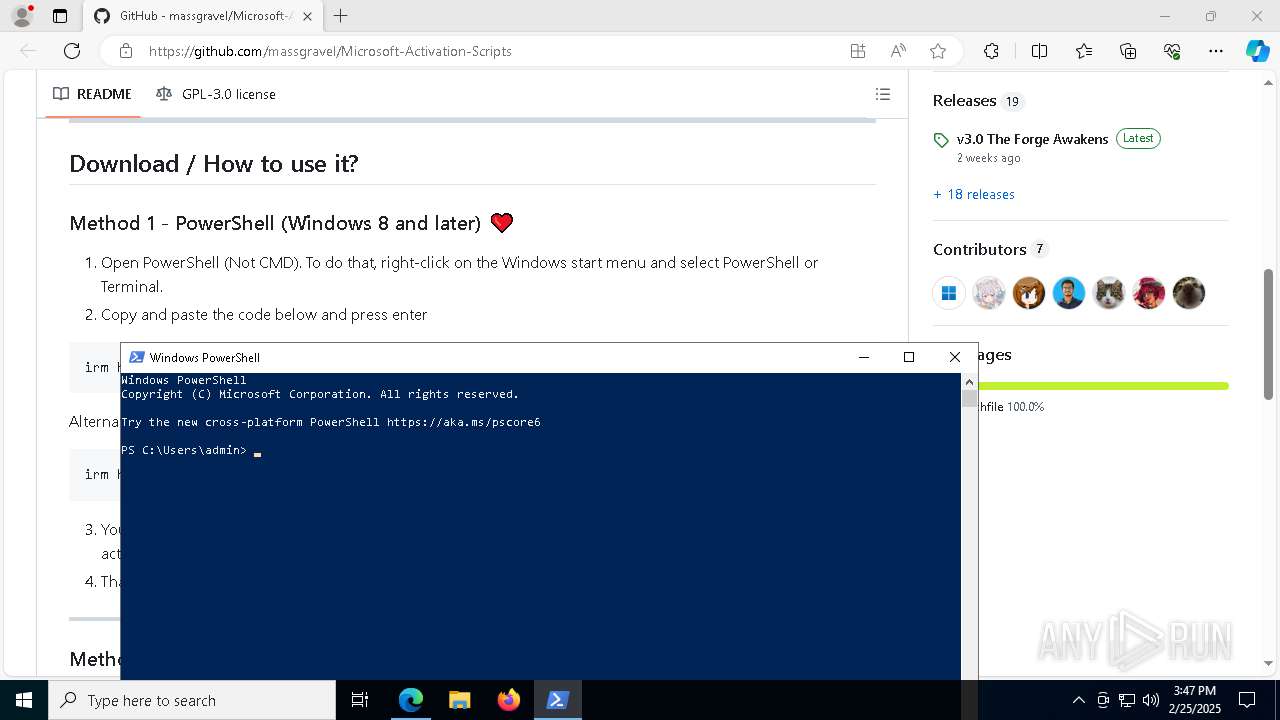
Task: Select the PowerShell taskbar icon
Action: pyautogui.click(x=557, y=700)
